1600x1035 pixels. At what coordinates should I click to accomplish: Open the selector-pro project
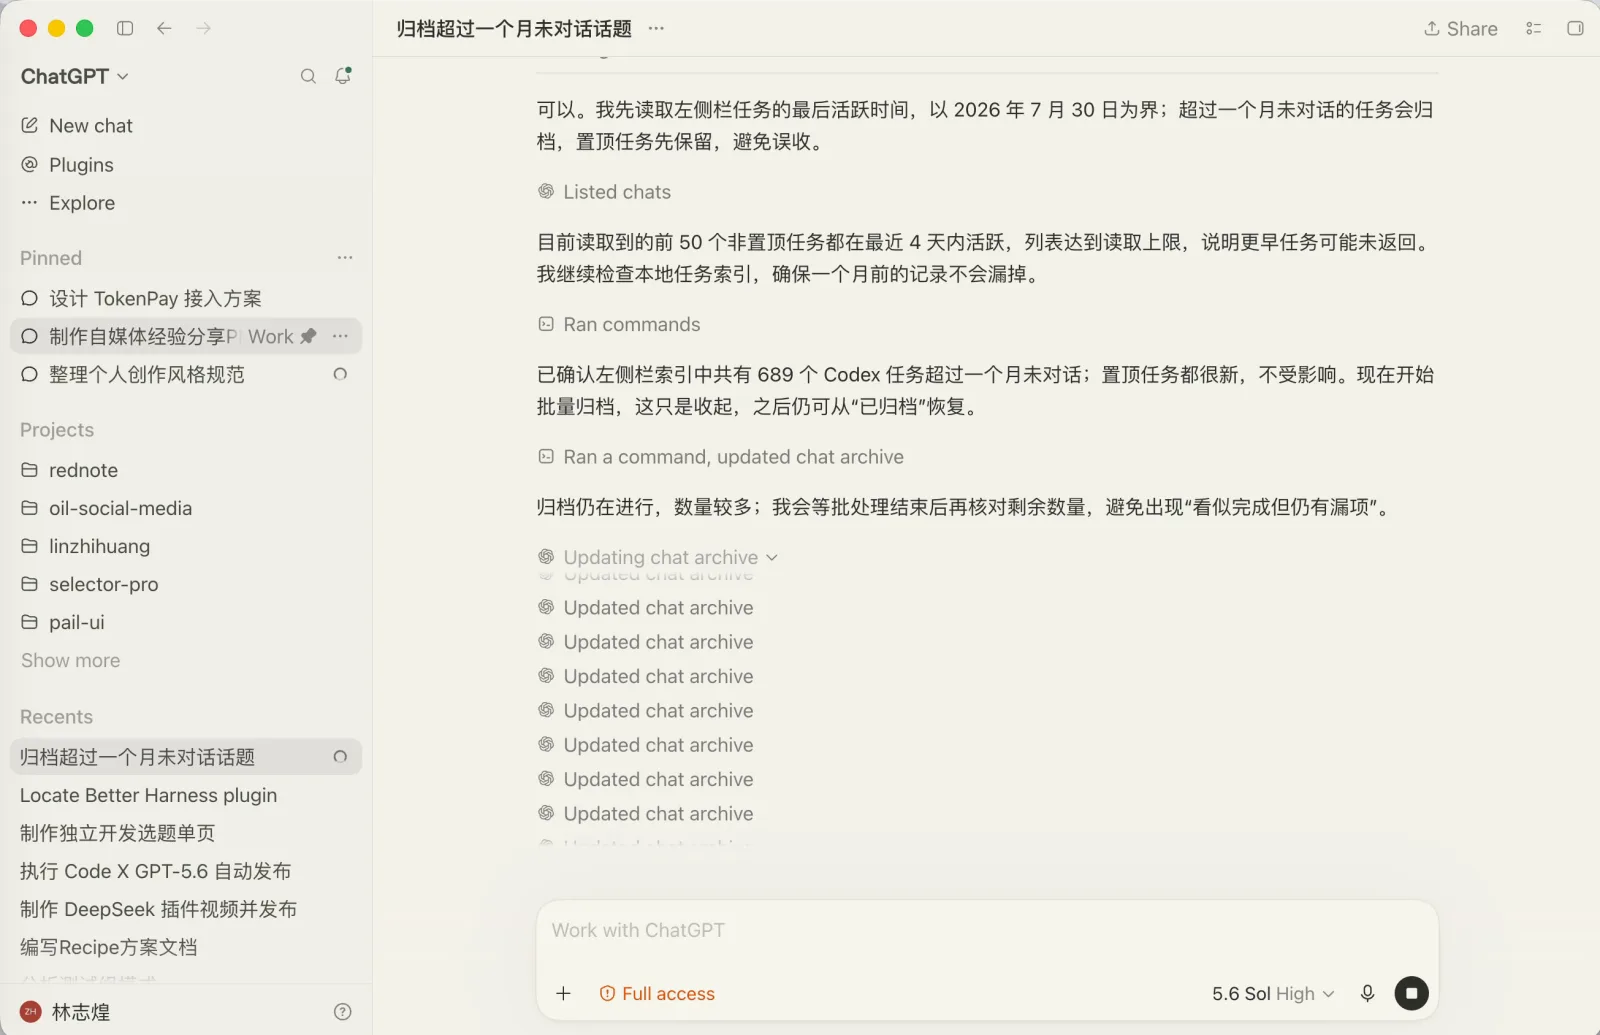coord(186,584)
